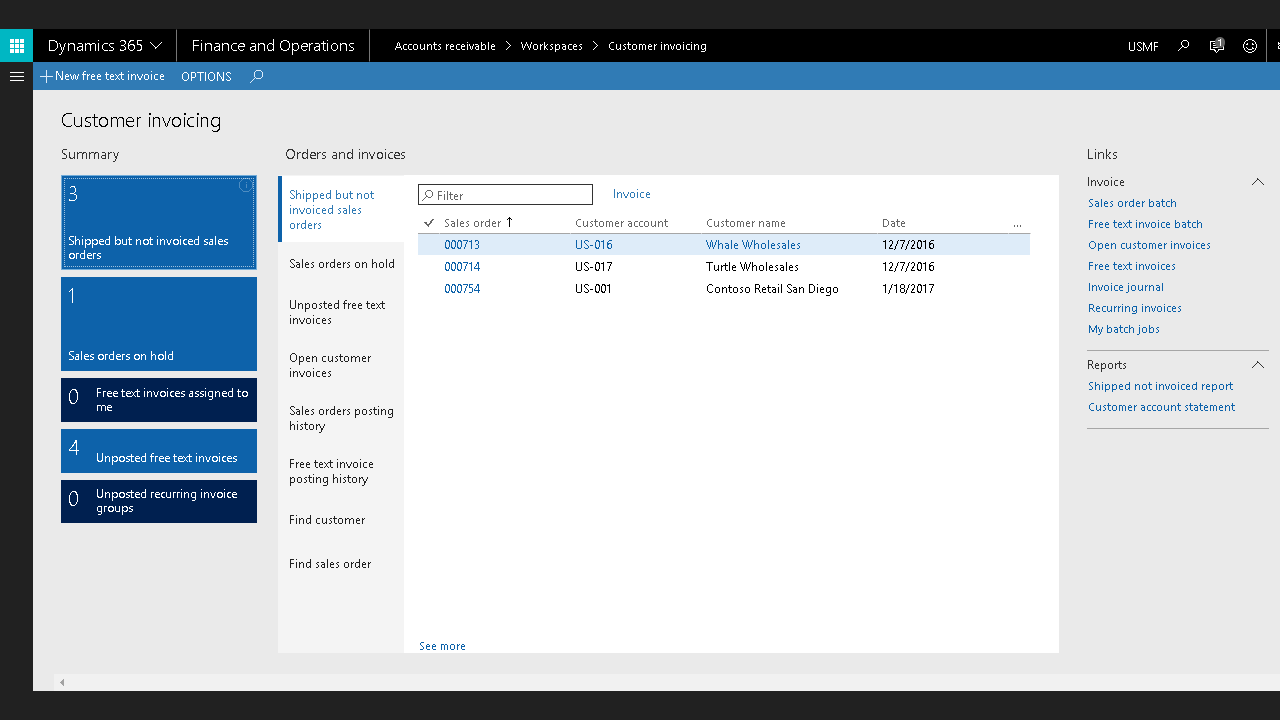Open the Sales orders on hold tile

click(159, 324)
